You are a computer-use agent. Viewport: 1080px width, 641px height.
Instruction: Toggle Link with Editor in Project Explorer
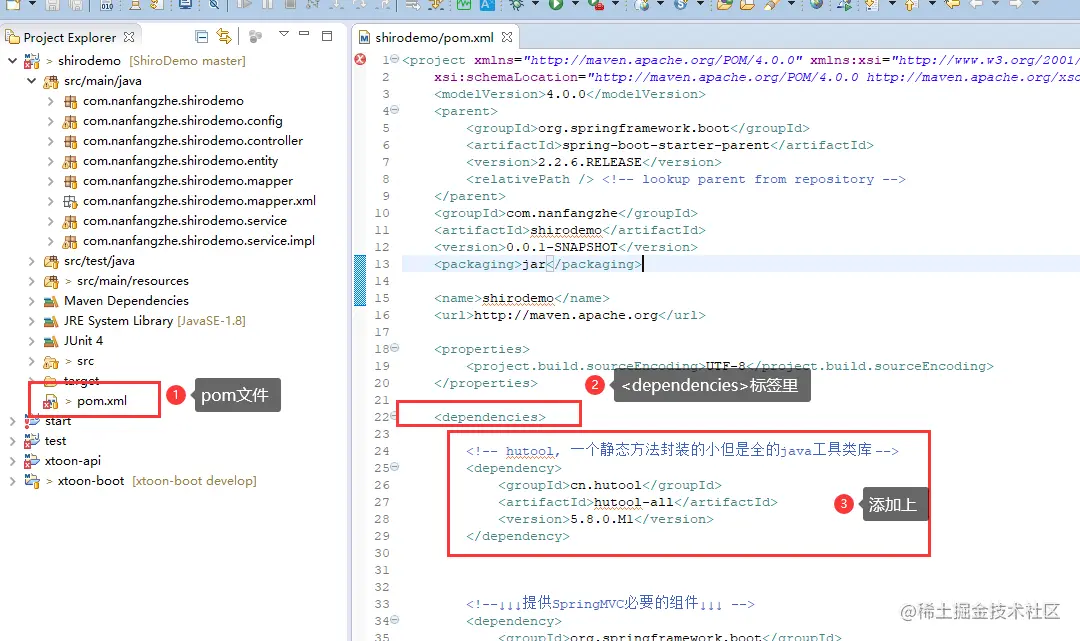224,36
